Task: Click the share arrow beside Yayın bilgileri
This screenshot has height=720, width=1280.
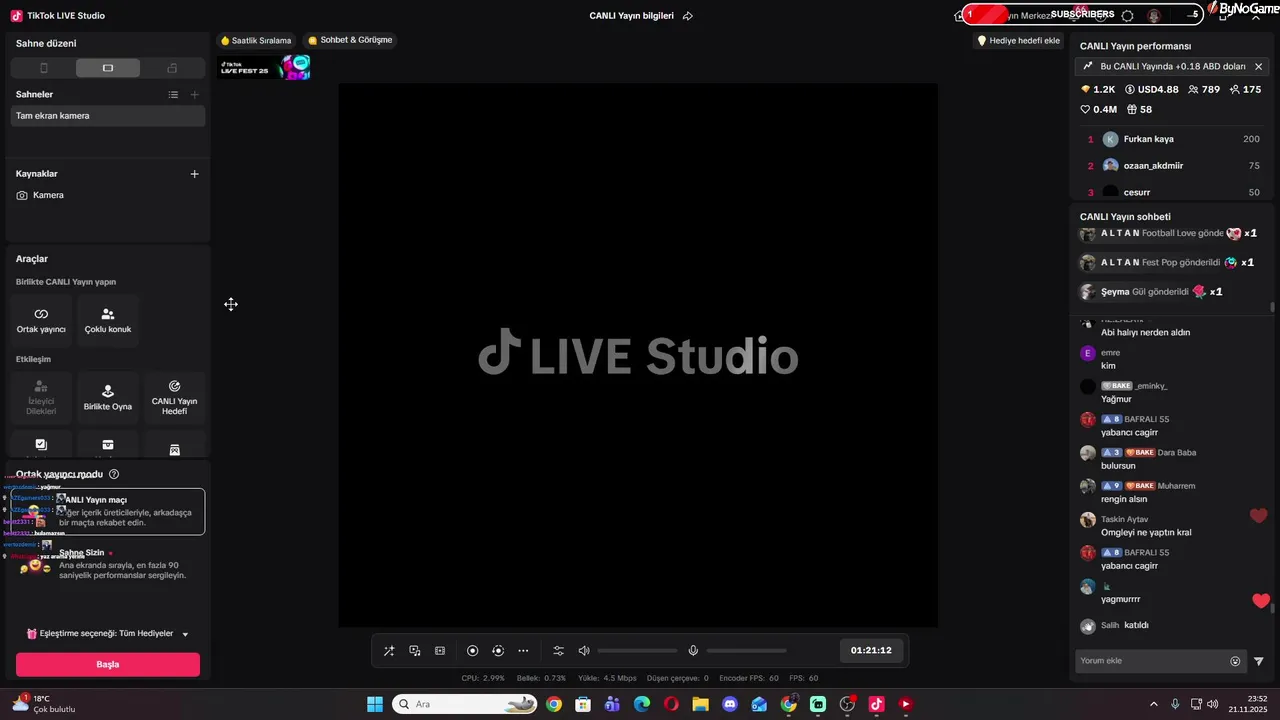Action: tap(688, 16)
